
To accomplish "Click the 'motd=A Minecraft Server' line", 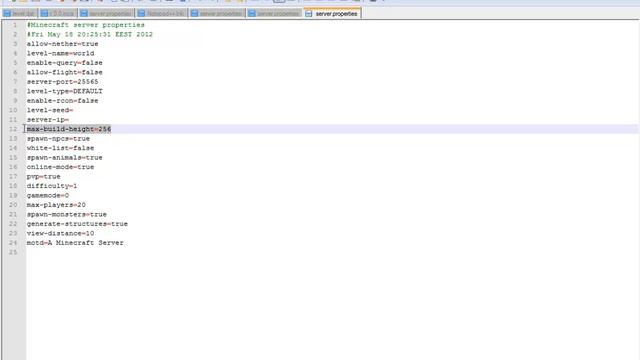I will coord(75,243).
